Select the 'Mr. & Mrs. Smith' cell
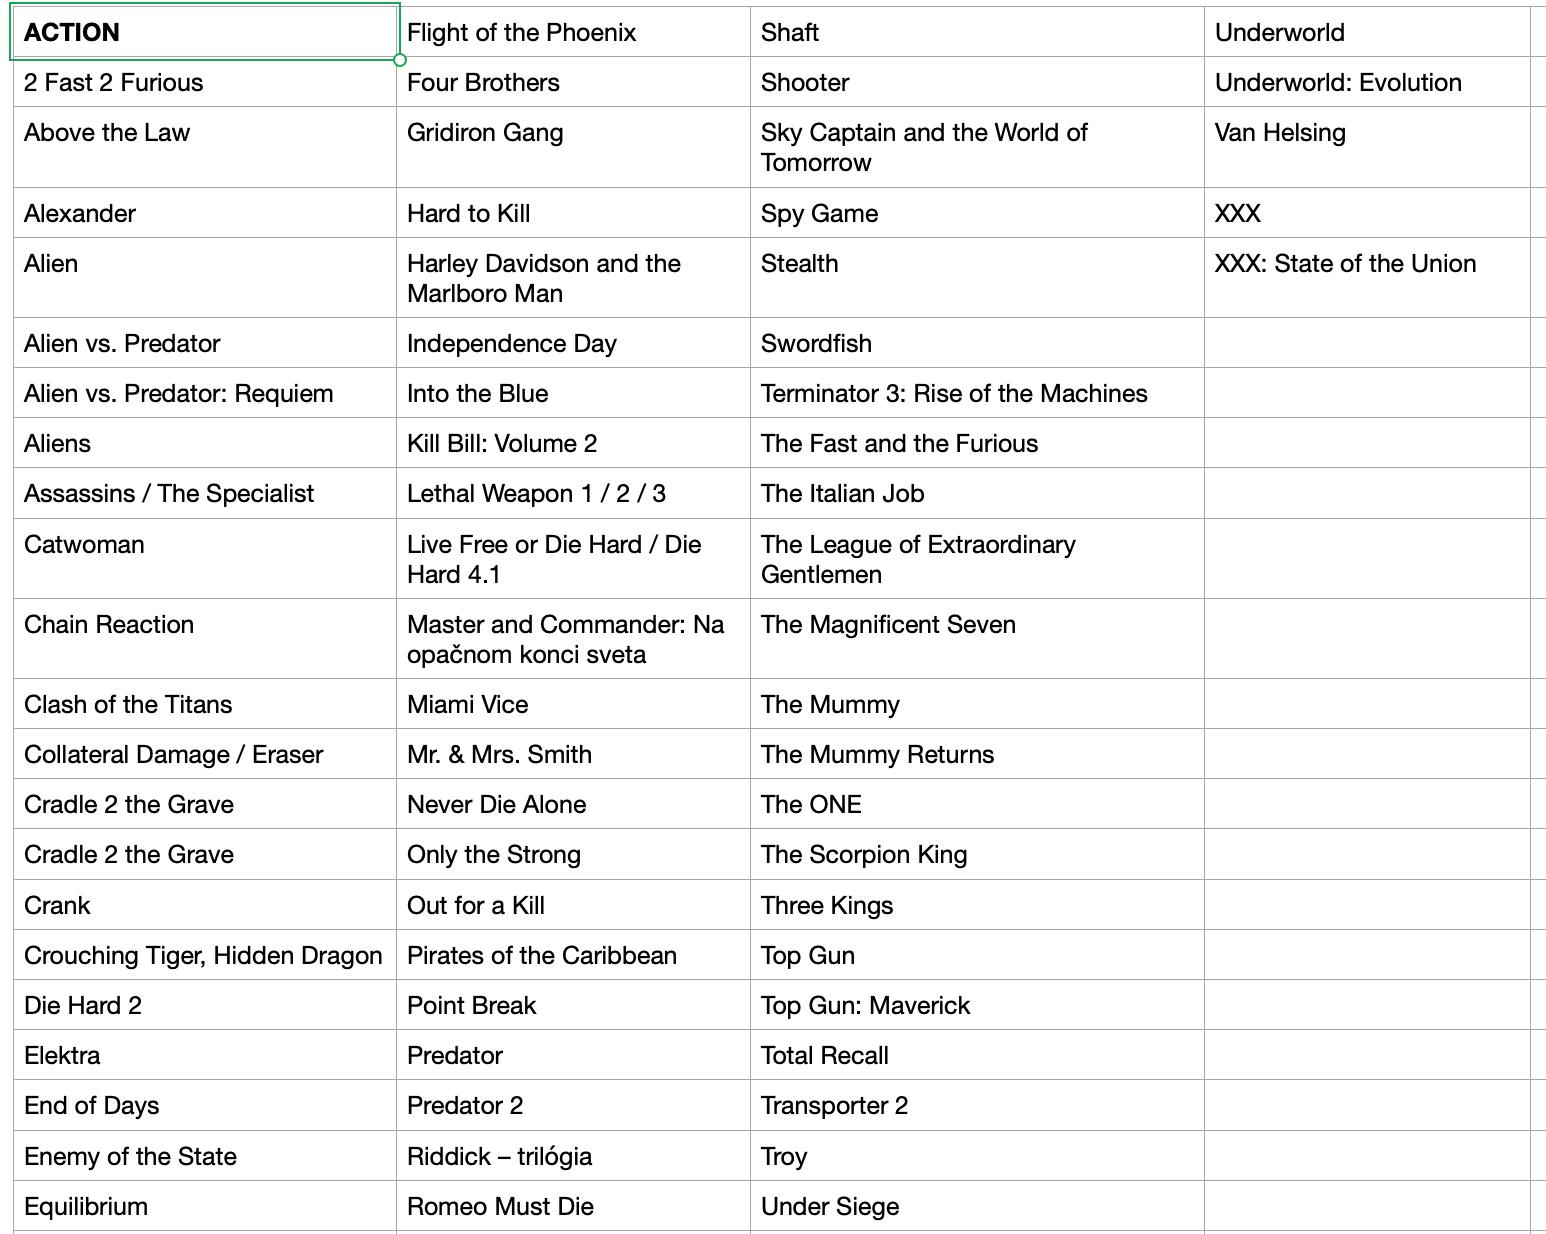 [x=572, y=754]
